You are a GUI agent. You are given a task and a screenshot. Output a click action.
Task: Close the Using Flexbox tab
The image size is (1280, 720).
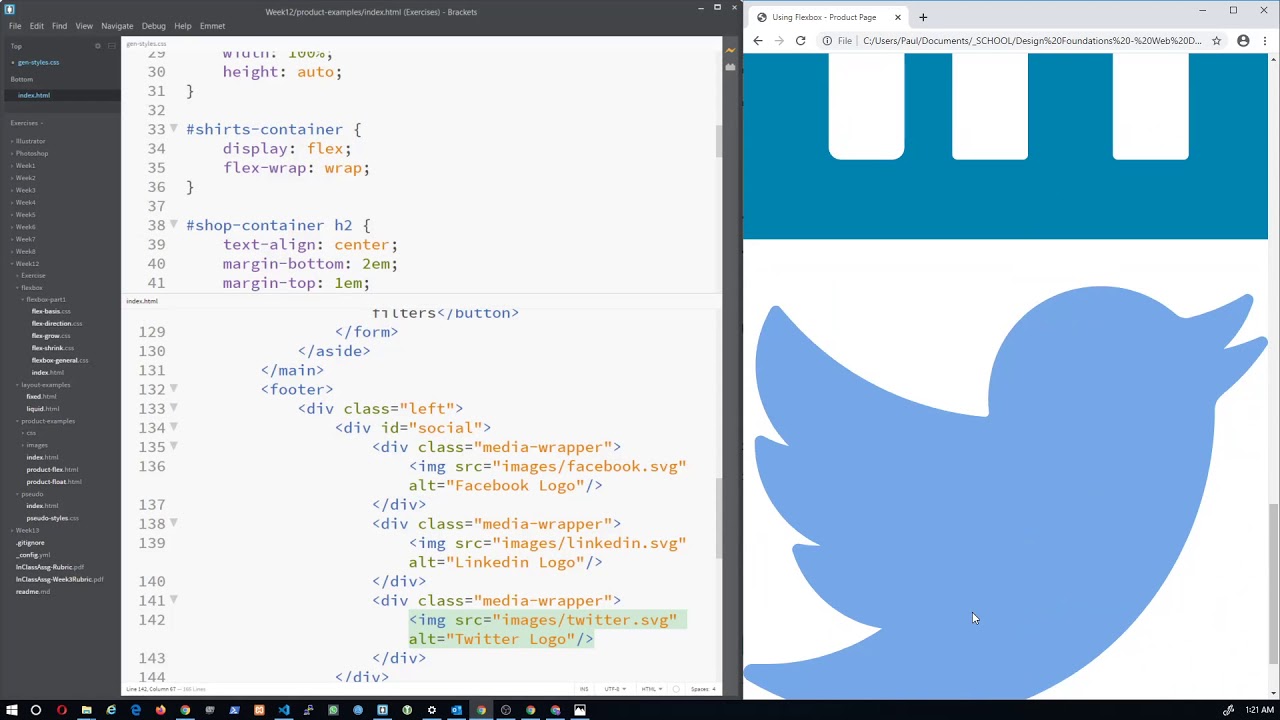pos(897,17)
